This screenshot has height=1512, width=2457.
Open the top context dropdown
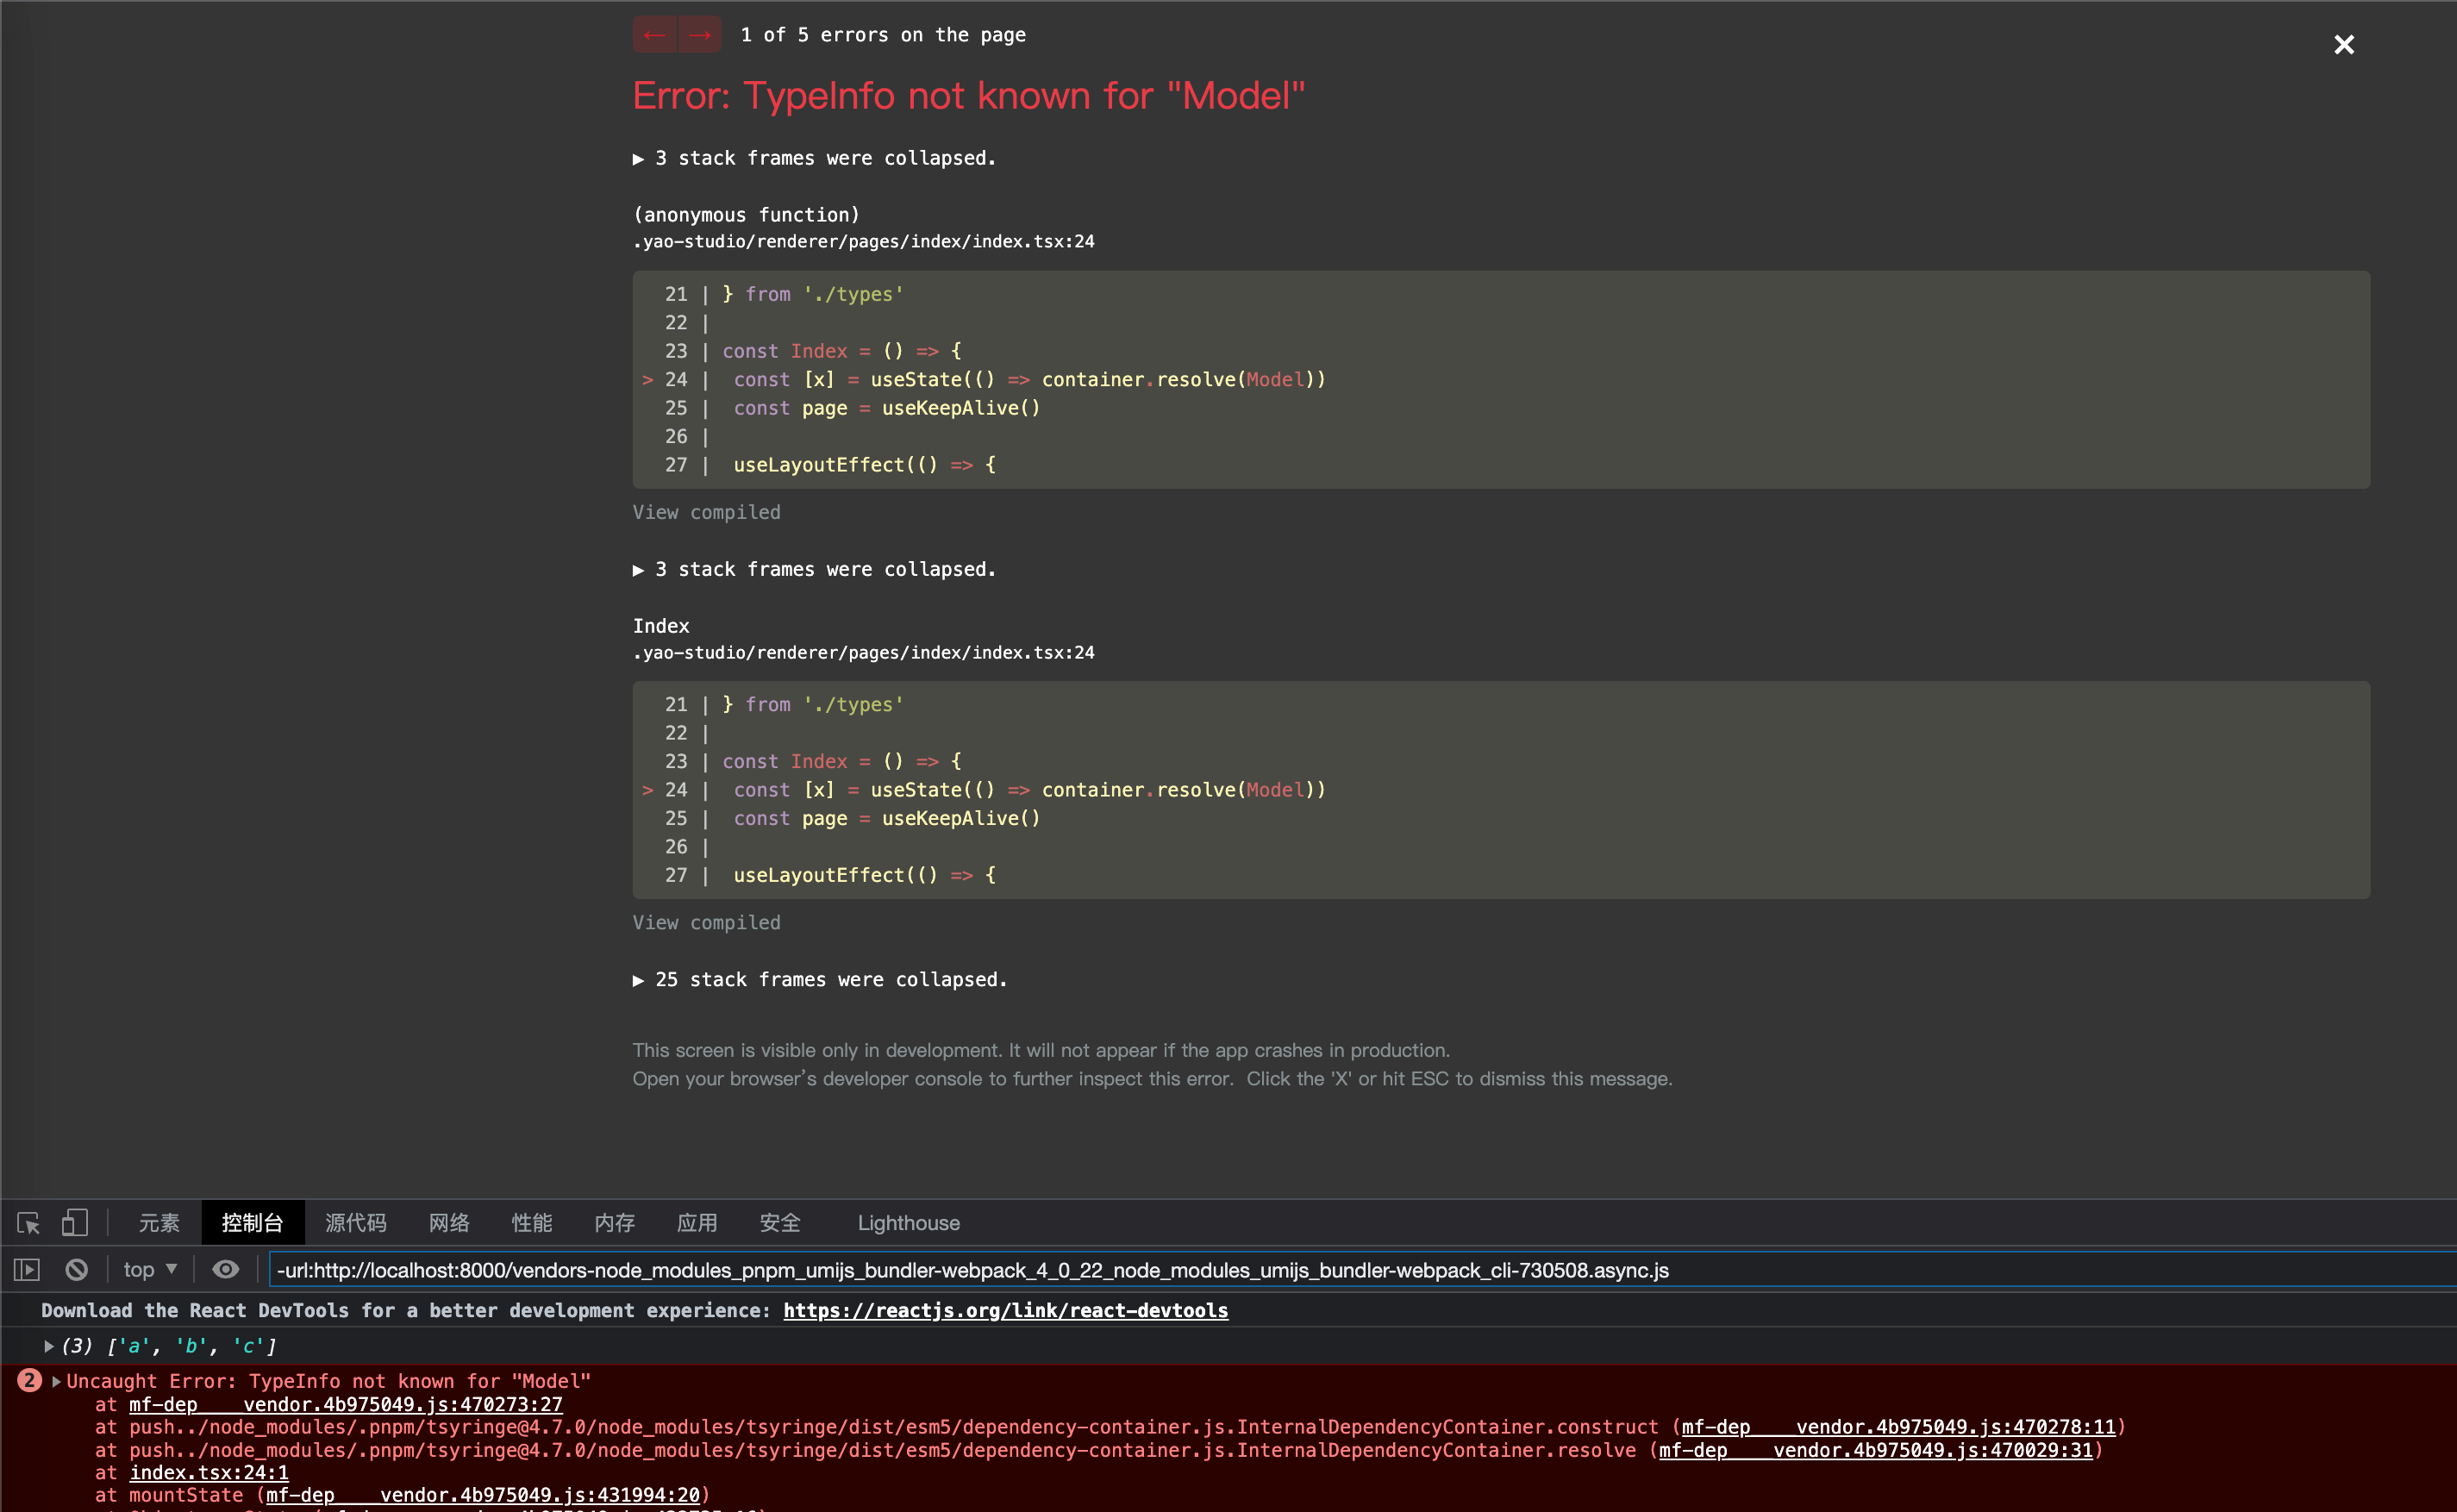(150, 1270)
